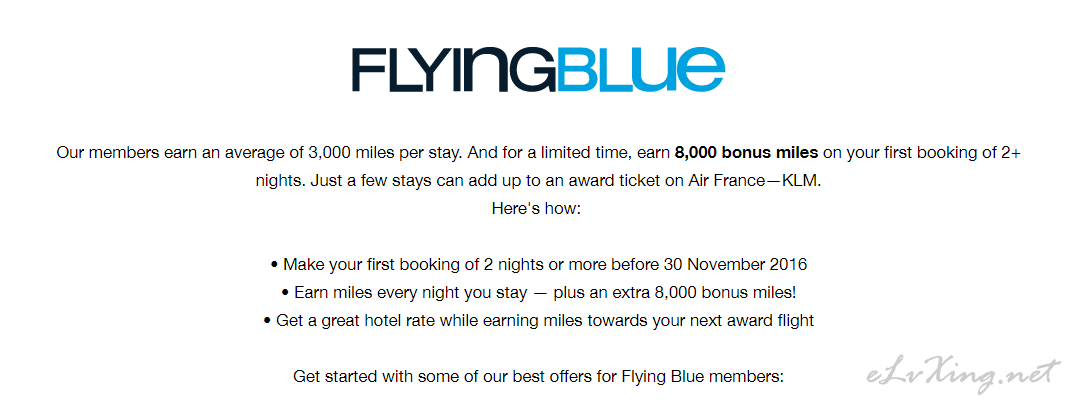Click the "plus an extra 8,000 bonus miles!" text

tap(675, 293)
